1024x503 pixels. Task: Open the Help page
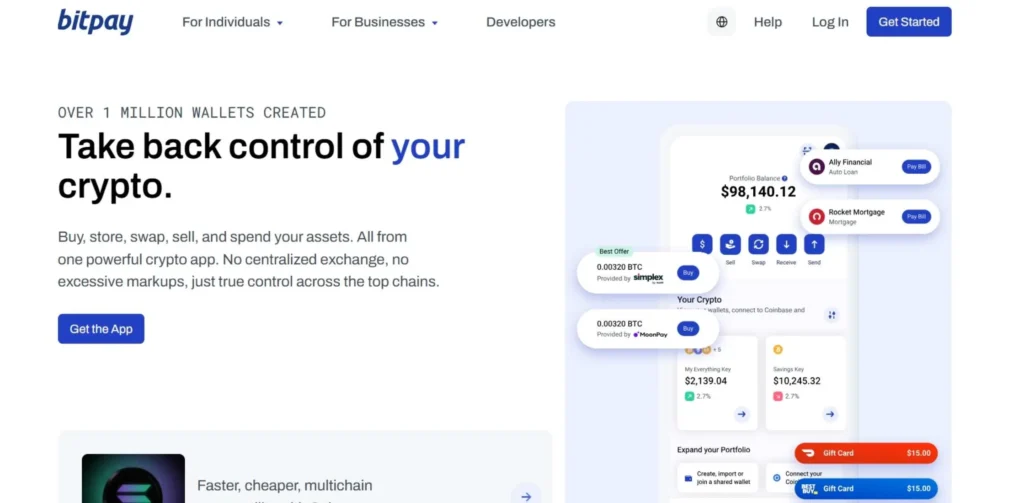pyautogui.click(x=768, y=22)
